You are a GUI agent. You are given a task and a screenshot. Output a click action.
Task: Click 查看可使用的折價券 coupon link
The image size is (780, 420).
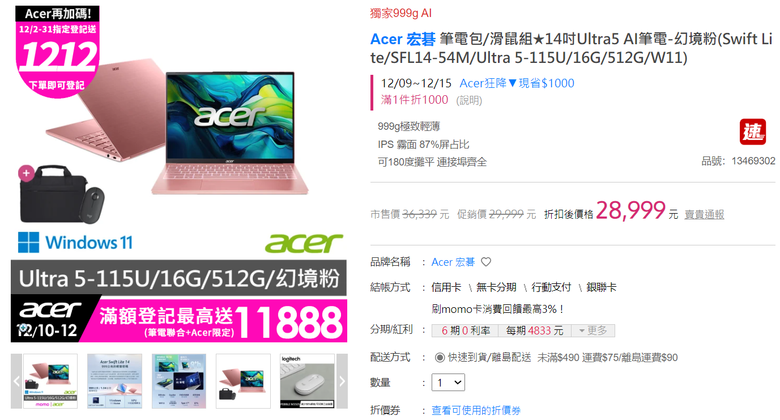pyautogui.click(x=476, y=411)
